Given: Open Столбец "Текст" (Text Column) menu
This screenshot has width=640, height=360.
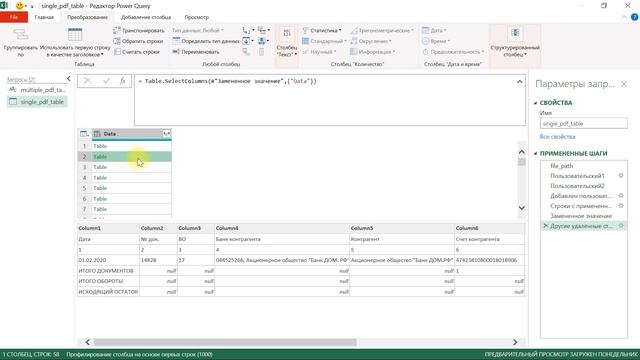Looking at the screenshot, I should [x=287, y=43].
